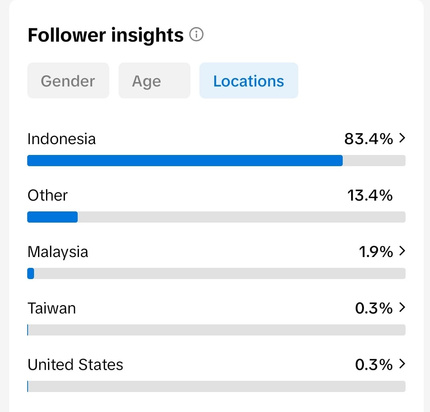This screenshot has height=412, width=430.
Task: Open the Follower insights info icon
Action: (x=196, y=34)
